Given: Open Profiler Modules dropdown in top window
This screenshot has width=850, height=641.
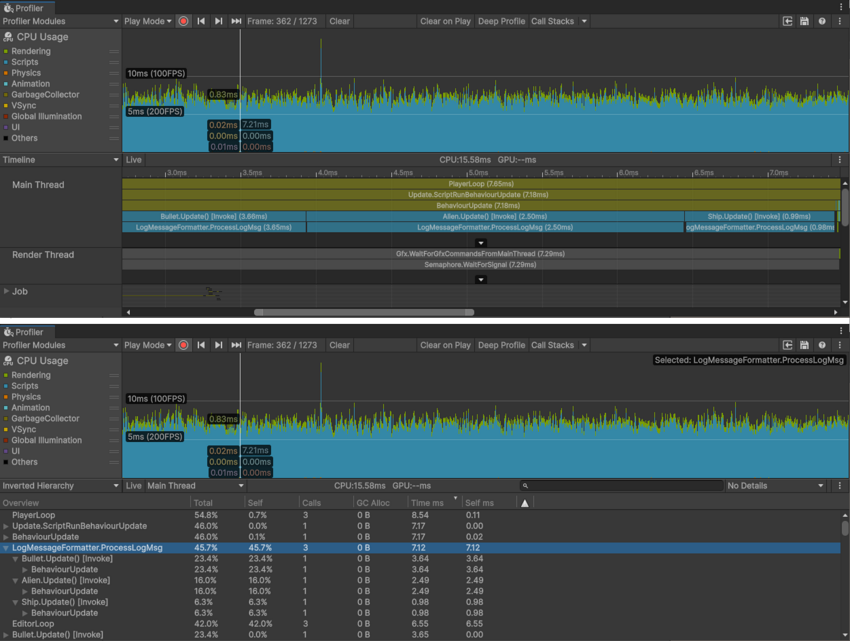Looking at the screenshot, I should 60,21.
